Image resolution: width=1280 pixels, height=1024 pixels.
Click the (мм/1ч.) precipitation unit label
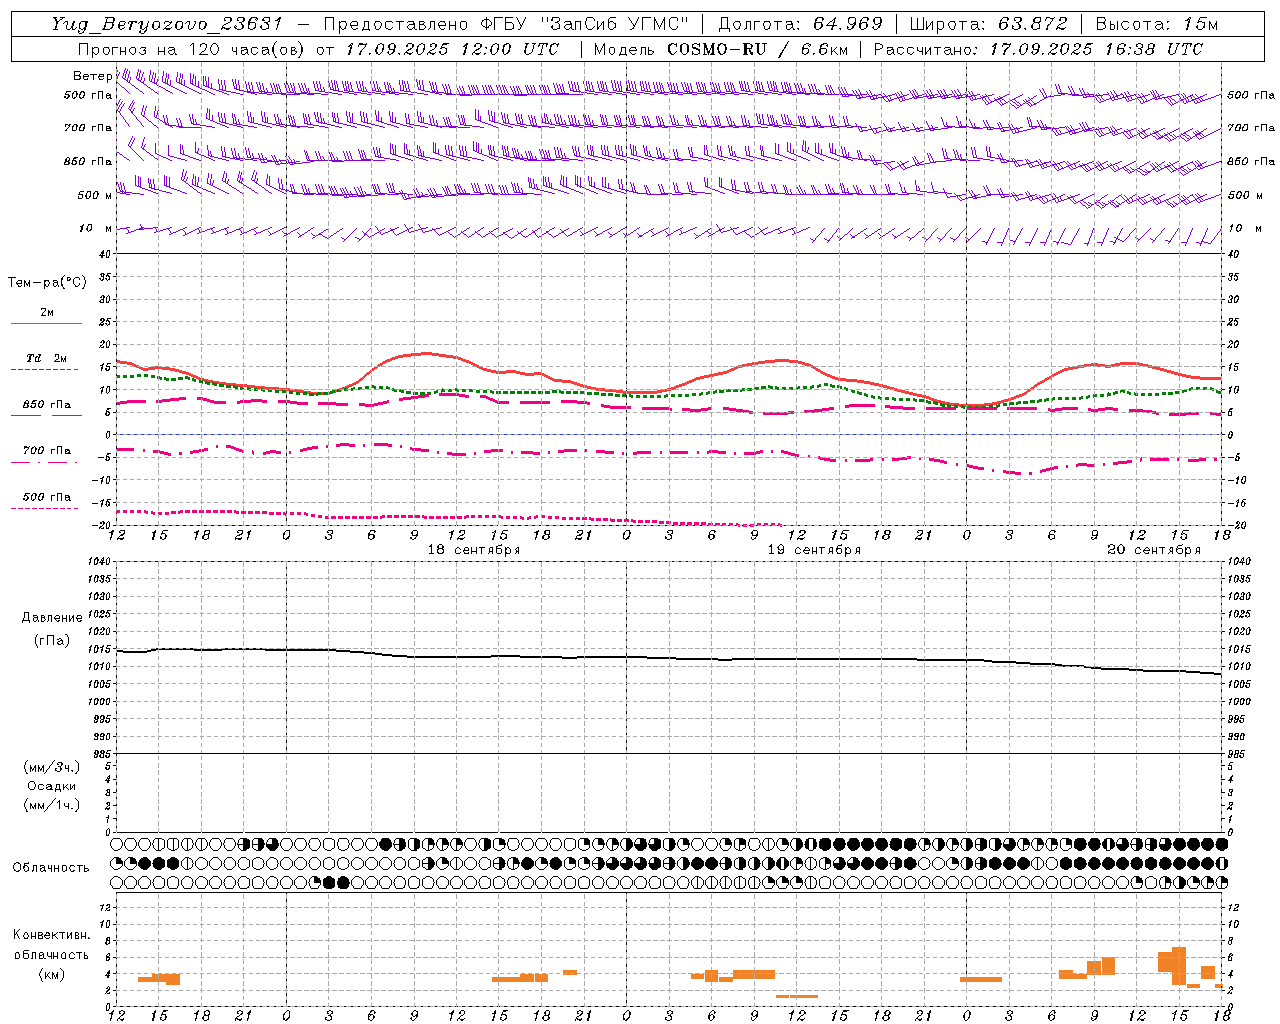pos(52,805)
